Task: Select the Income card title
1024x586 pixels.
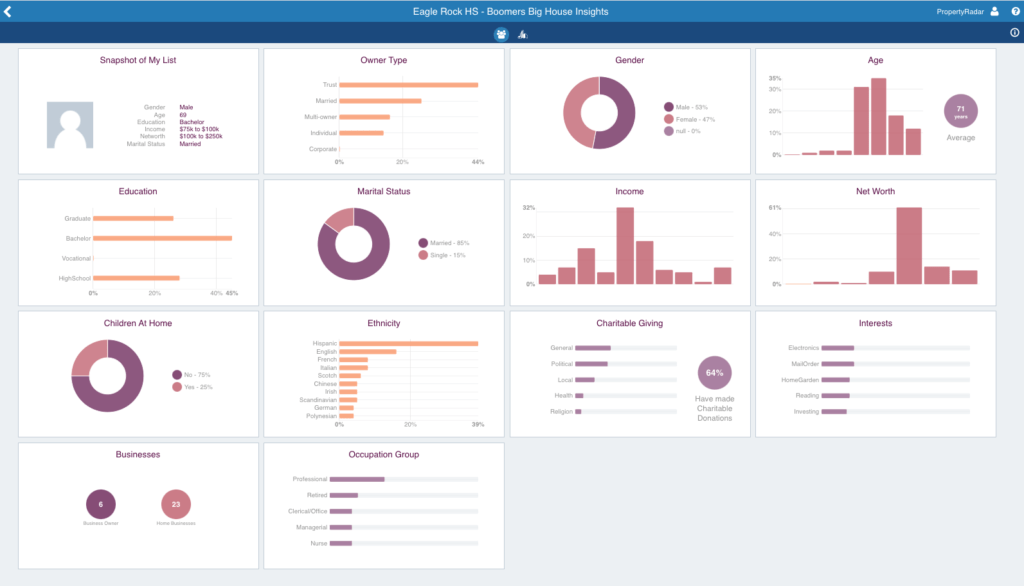Action: click(x=630, y=191)
